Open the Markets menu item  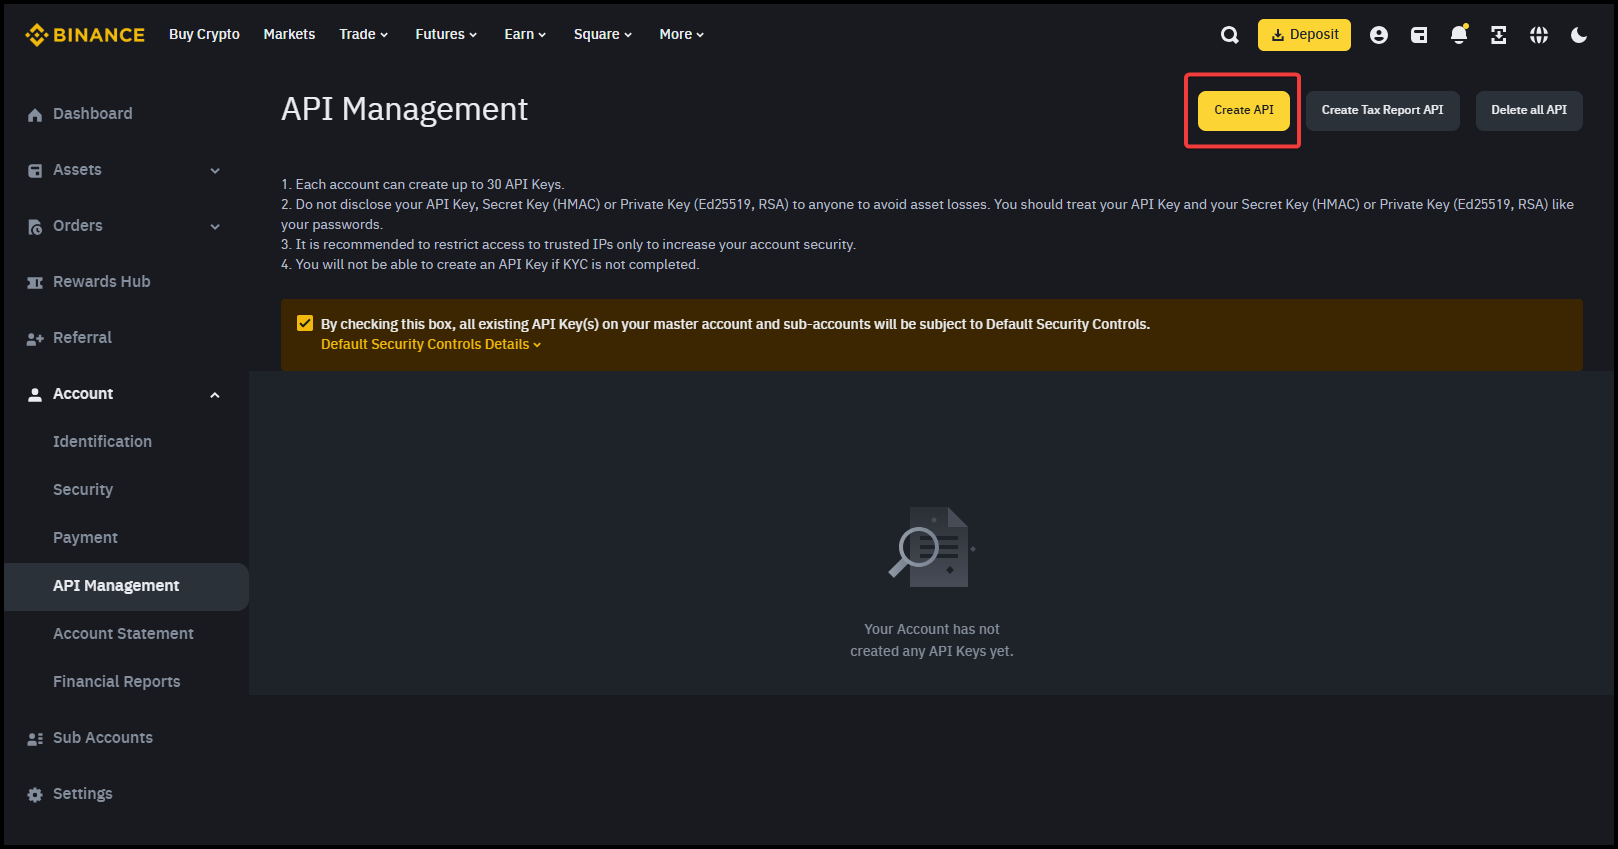[289, 34]
